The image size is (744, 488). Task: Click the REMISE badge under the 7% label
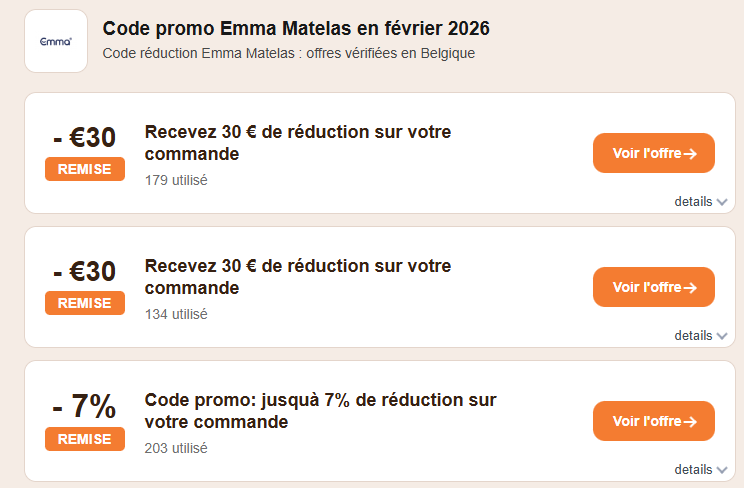click(x=85, y=439)
